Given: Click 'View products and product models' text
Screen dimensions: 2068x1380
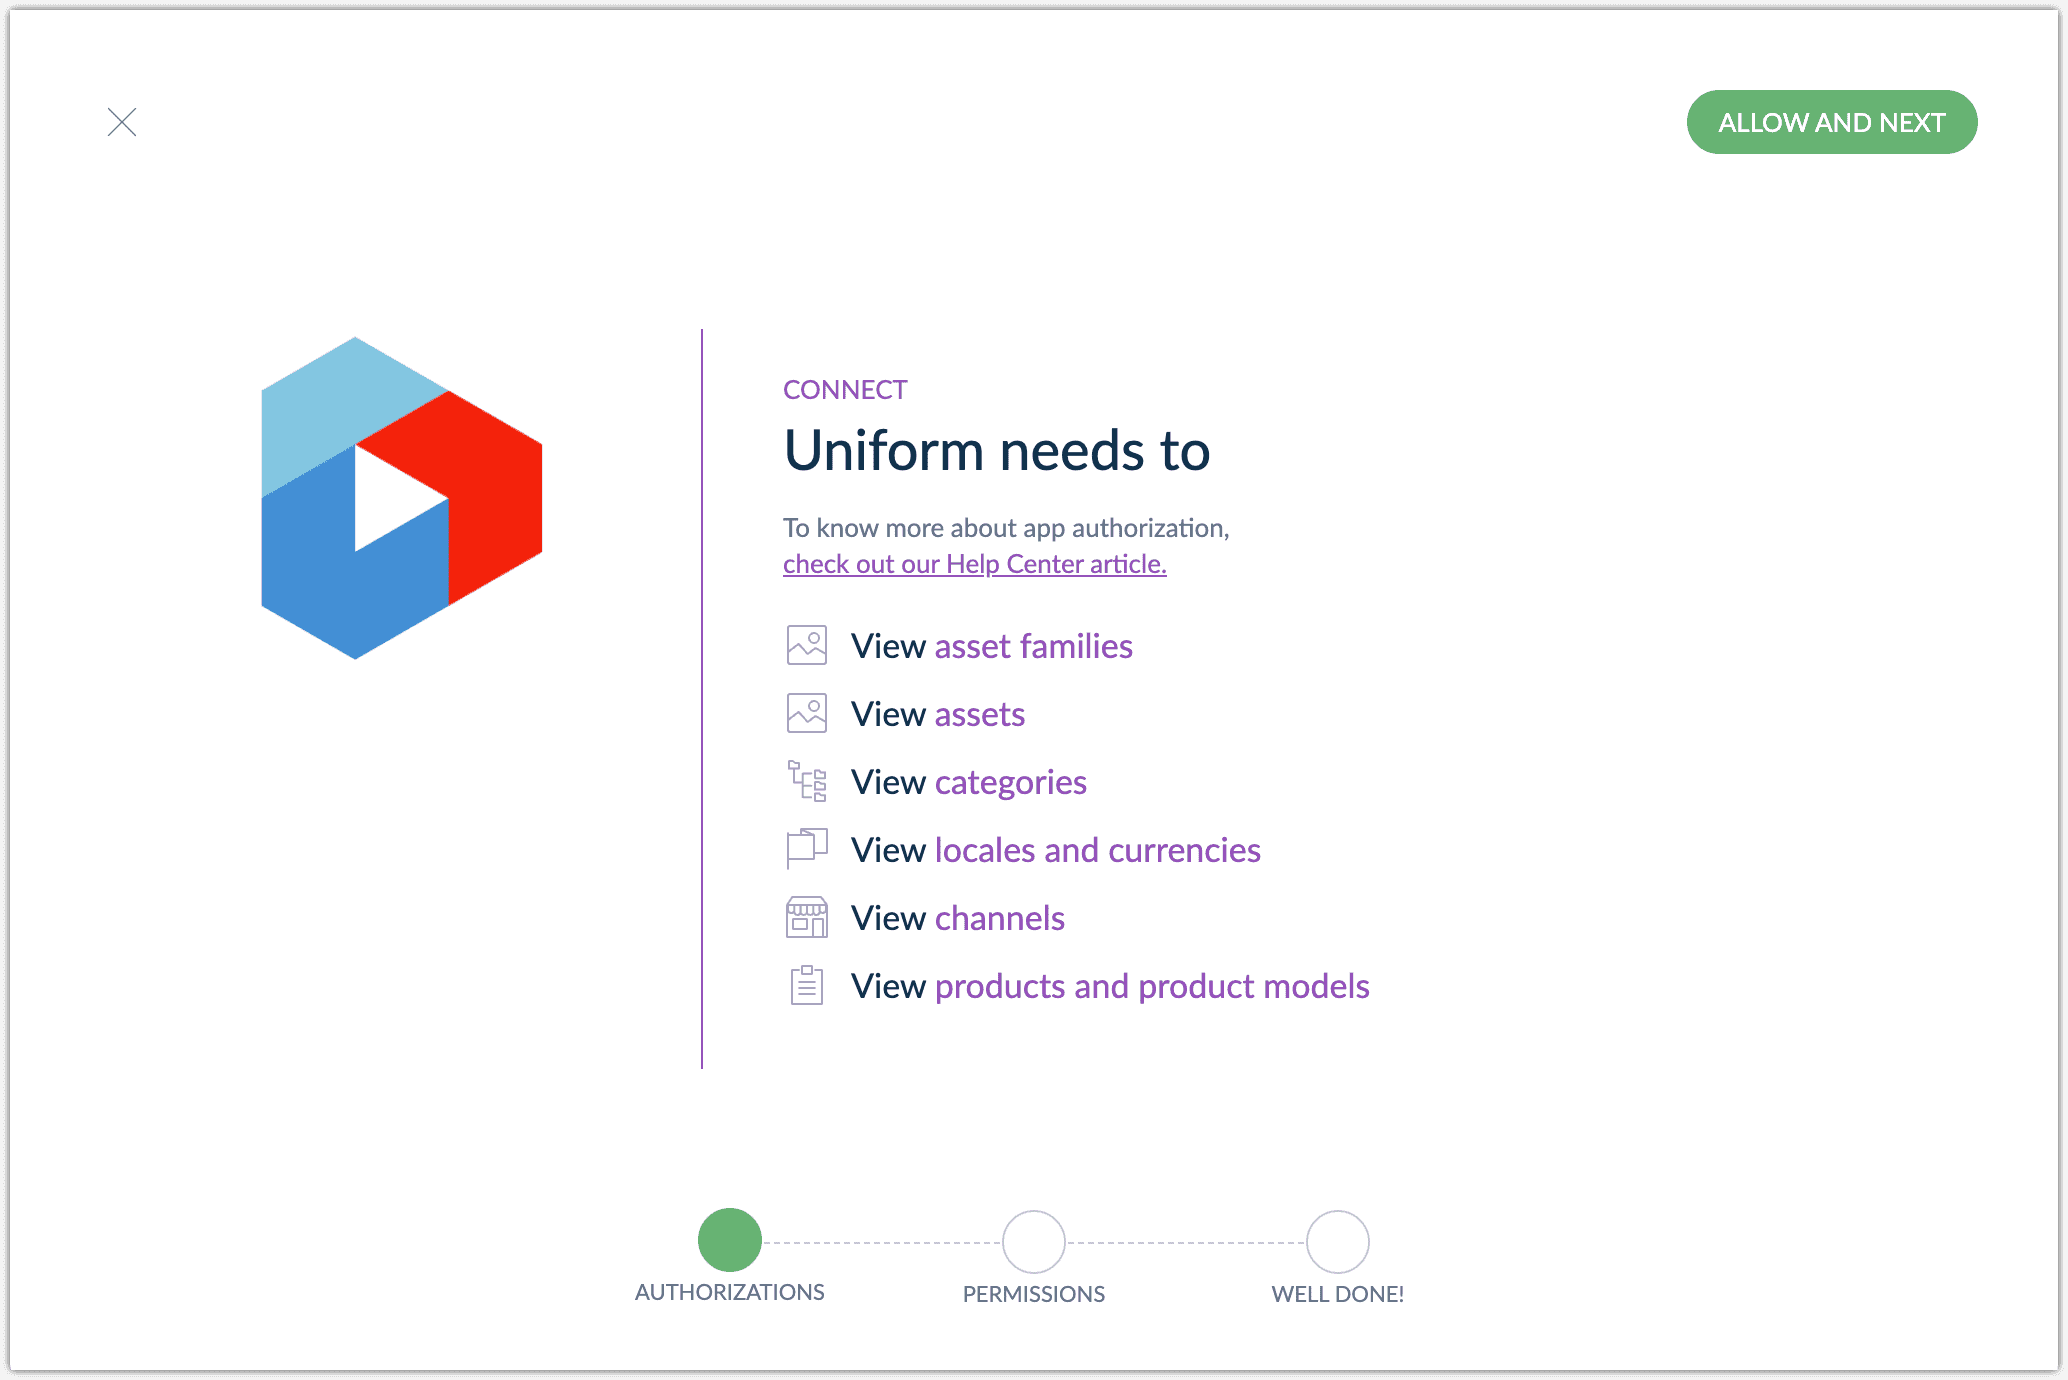Looking at the screenshot, I should pyautogui.click(x=1110, y=986).
